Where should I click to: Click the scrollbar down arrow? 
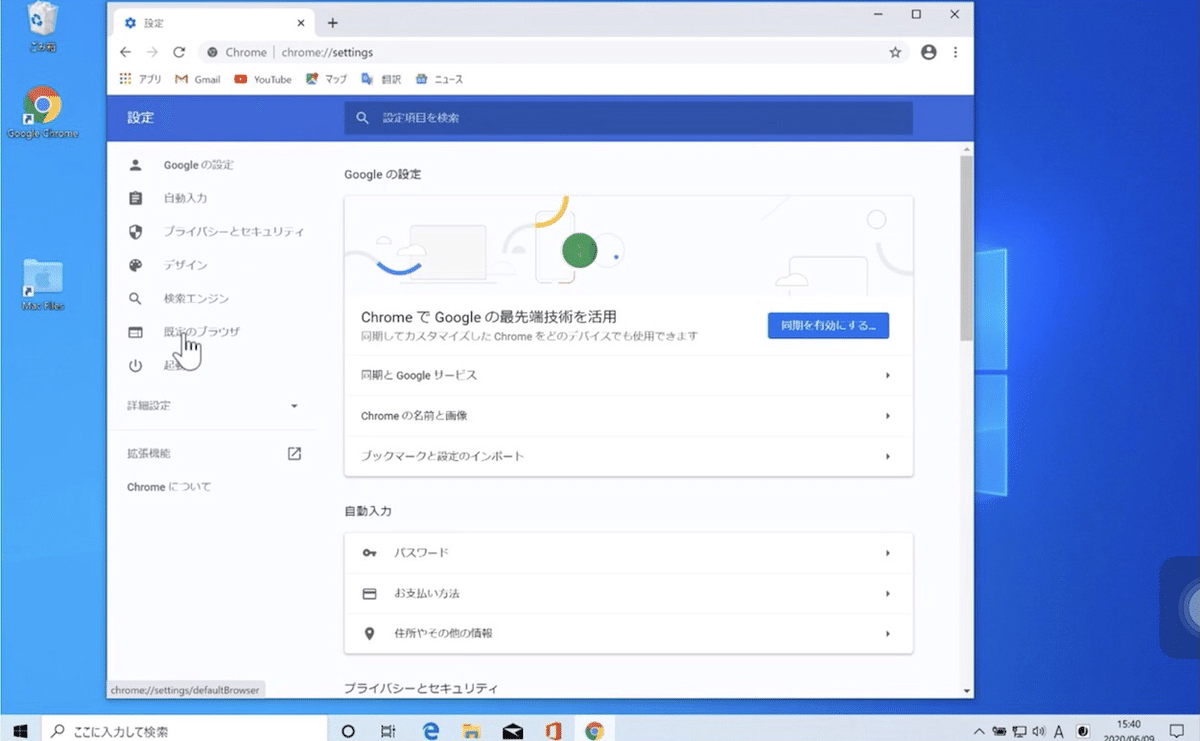[x=966, y=691]
